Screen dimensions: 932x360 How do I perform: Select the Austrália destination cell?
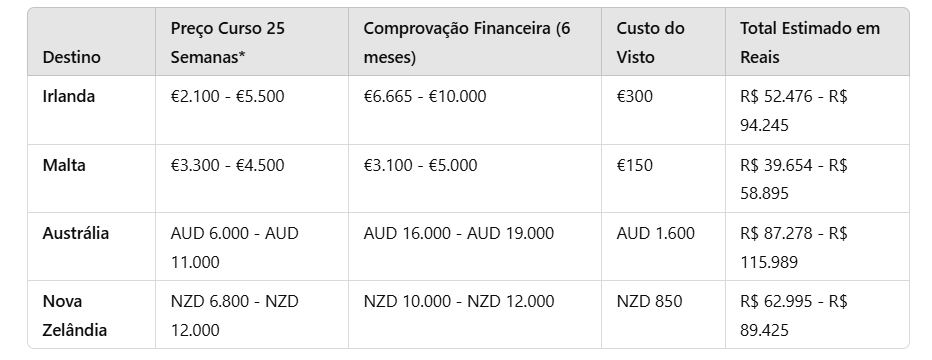(x=75, y=233)
